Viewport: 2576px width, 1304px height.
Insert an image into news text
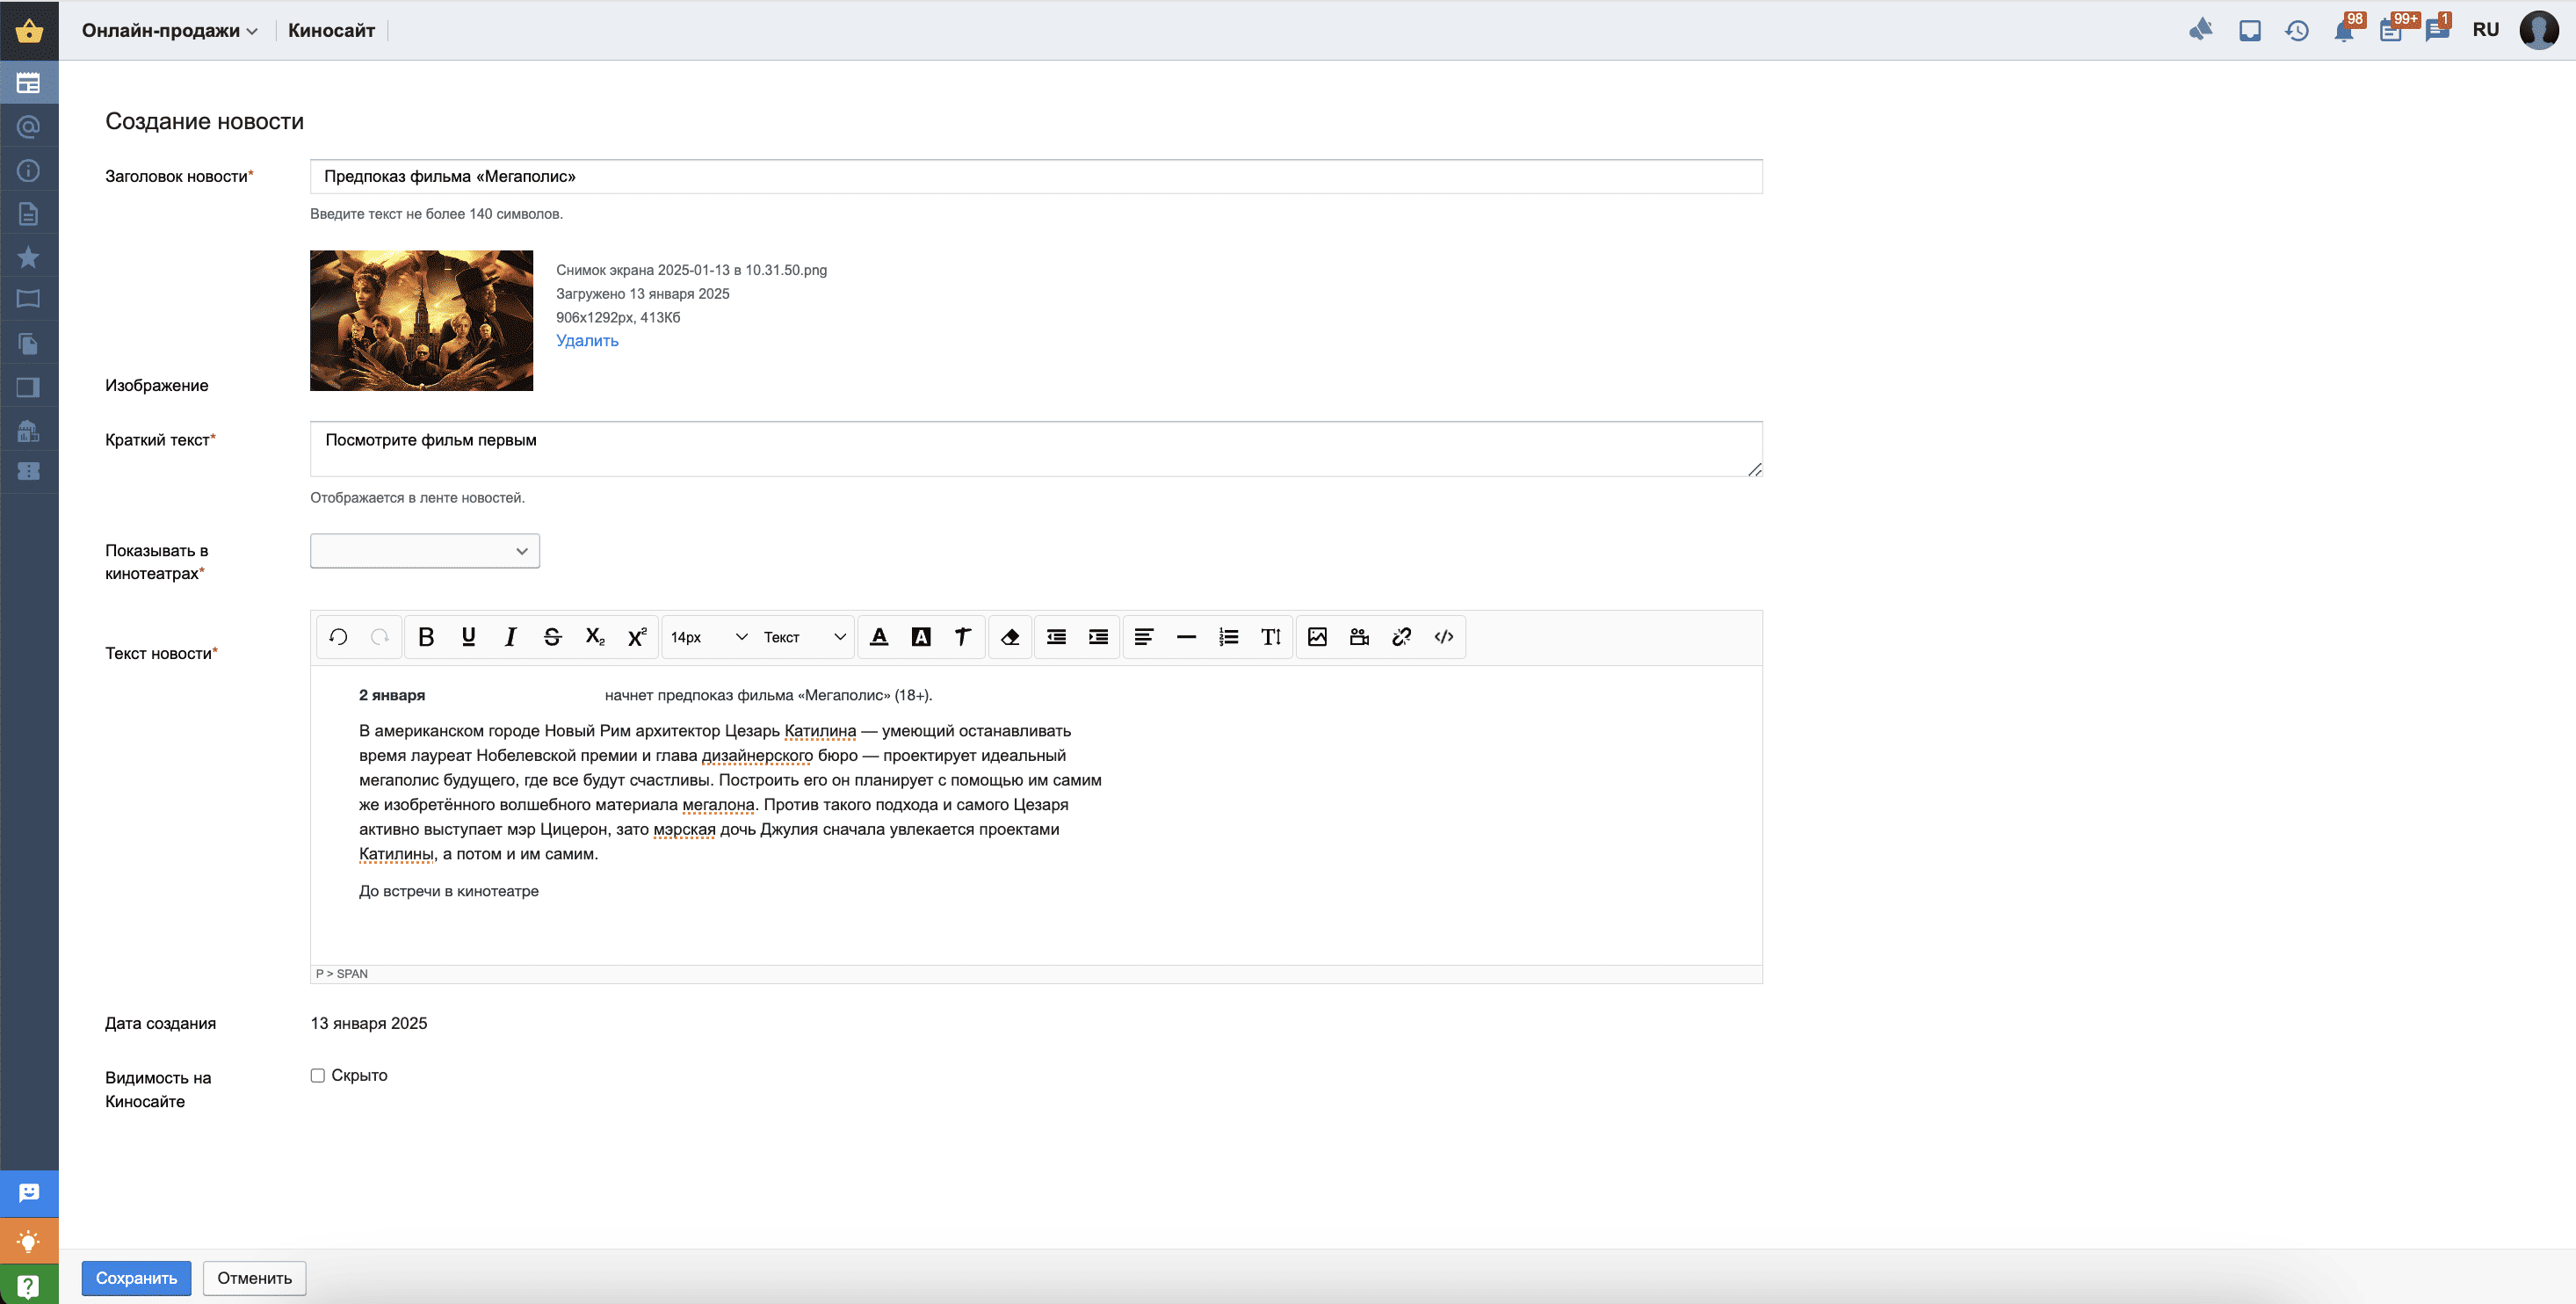(1317, 637)
